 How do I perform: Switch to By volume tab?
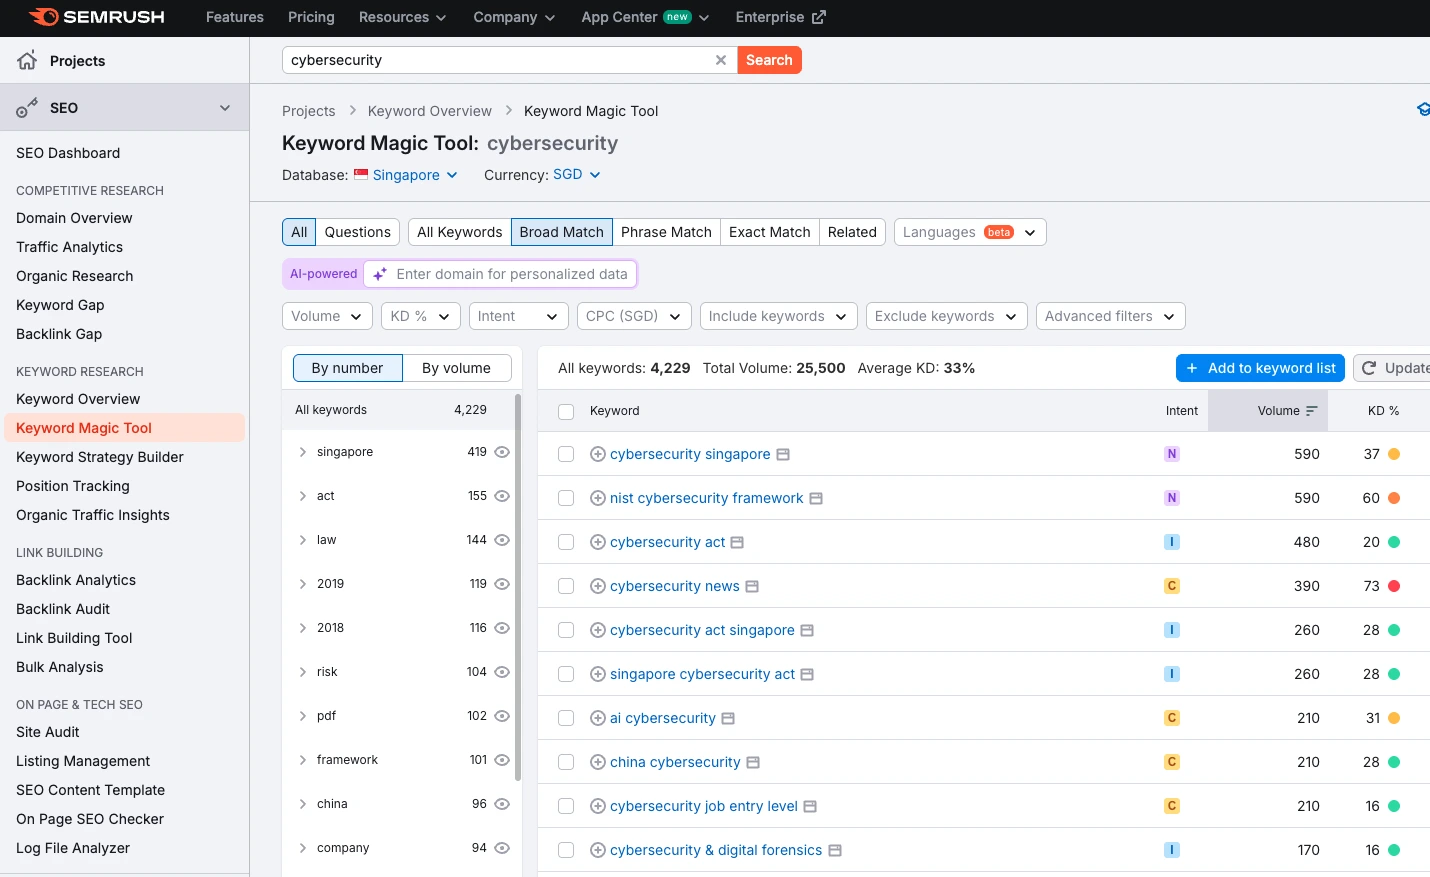click(x=456, y=368)
